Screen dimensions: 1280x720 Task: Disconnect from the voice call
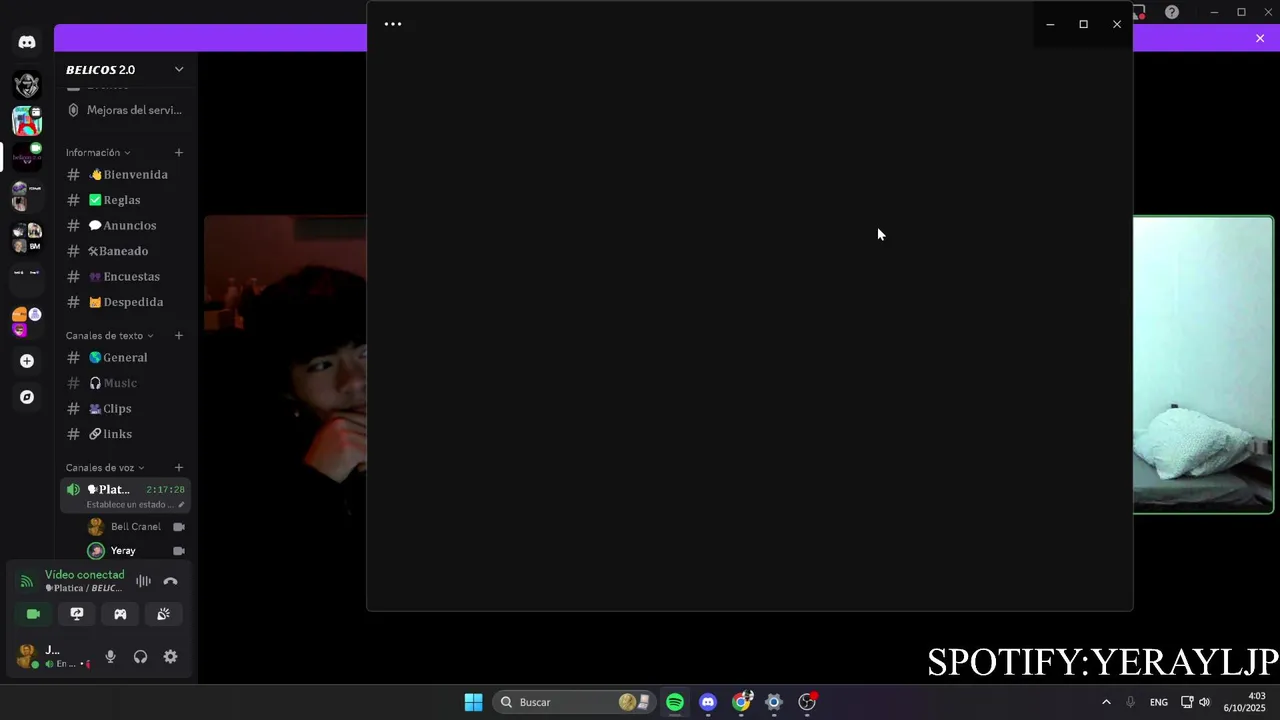(x=170, y=581)
